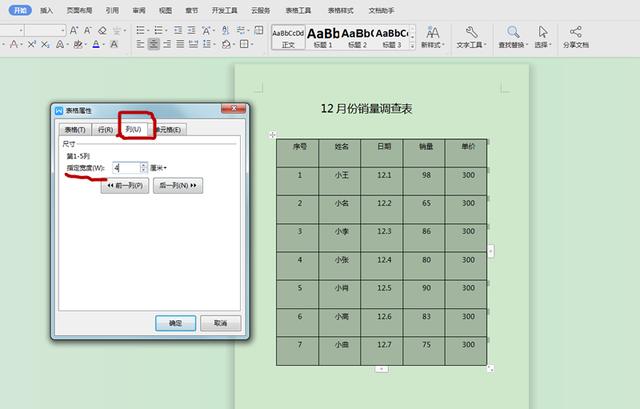The height and width of the screenshot is (409, 640).
Task: Click the distributed alignment icon
Action: [x=193, y=44]
